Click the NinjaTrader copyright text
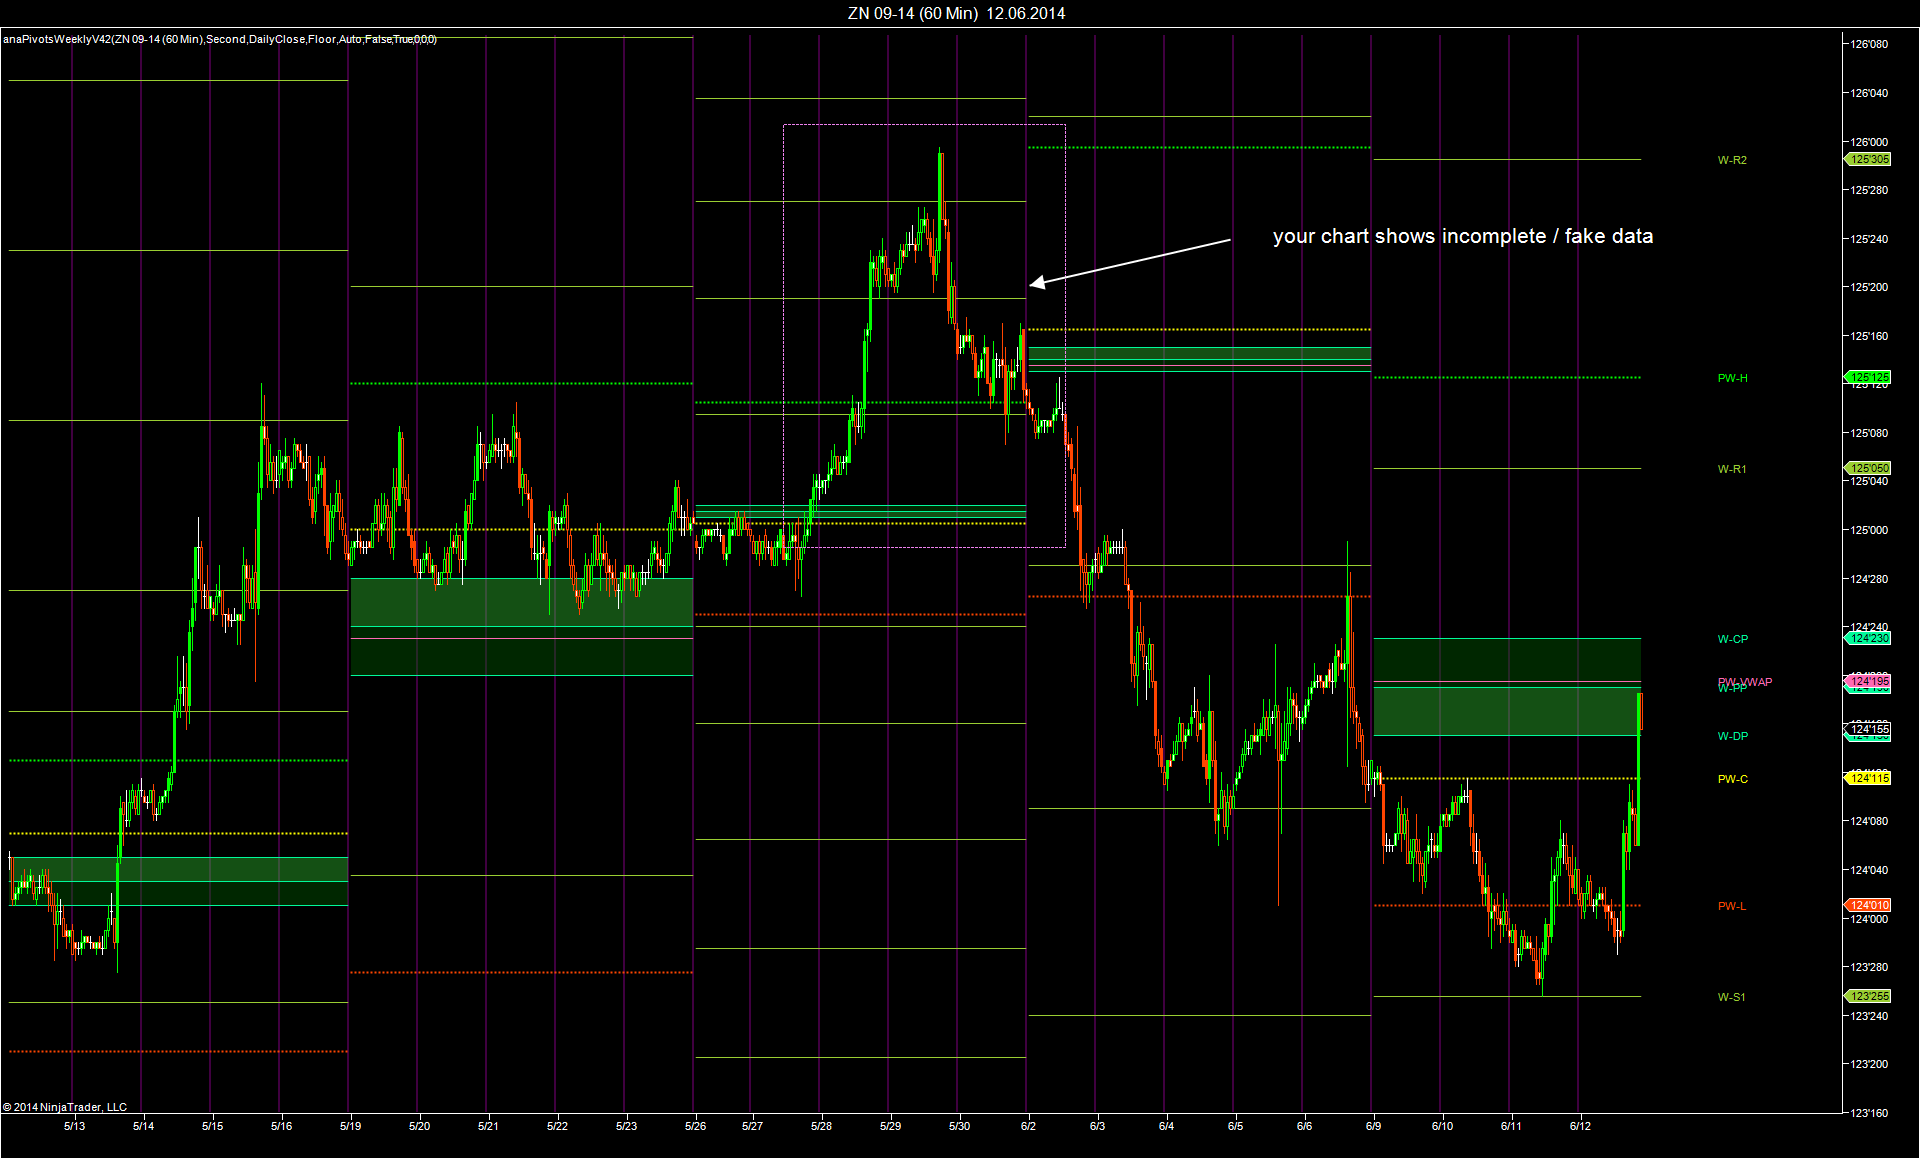1920x1159 pixels. tap(65, 1107)
